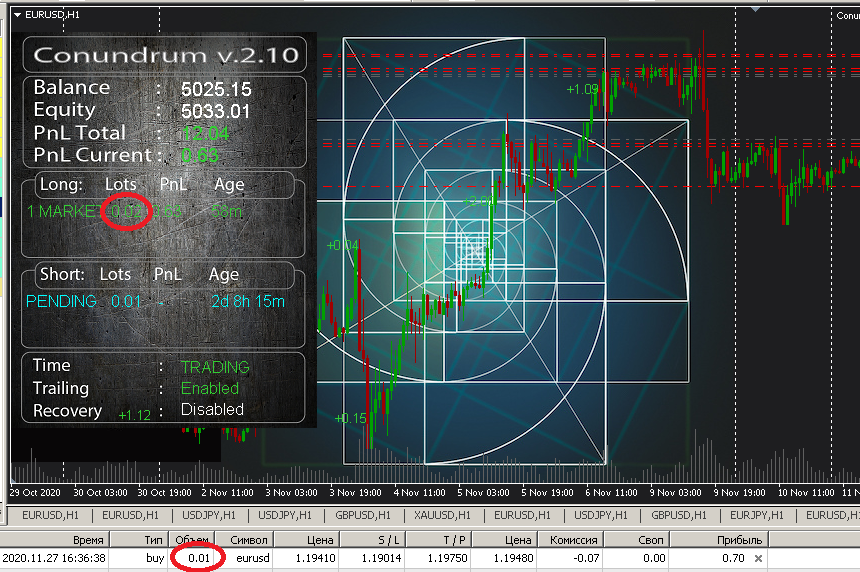Switch to the EURJPY,H1 chart tab
Screen dimensions: 860x572
[x=756, y=515]
